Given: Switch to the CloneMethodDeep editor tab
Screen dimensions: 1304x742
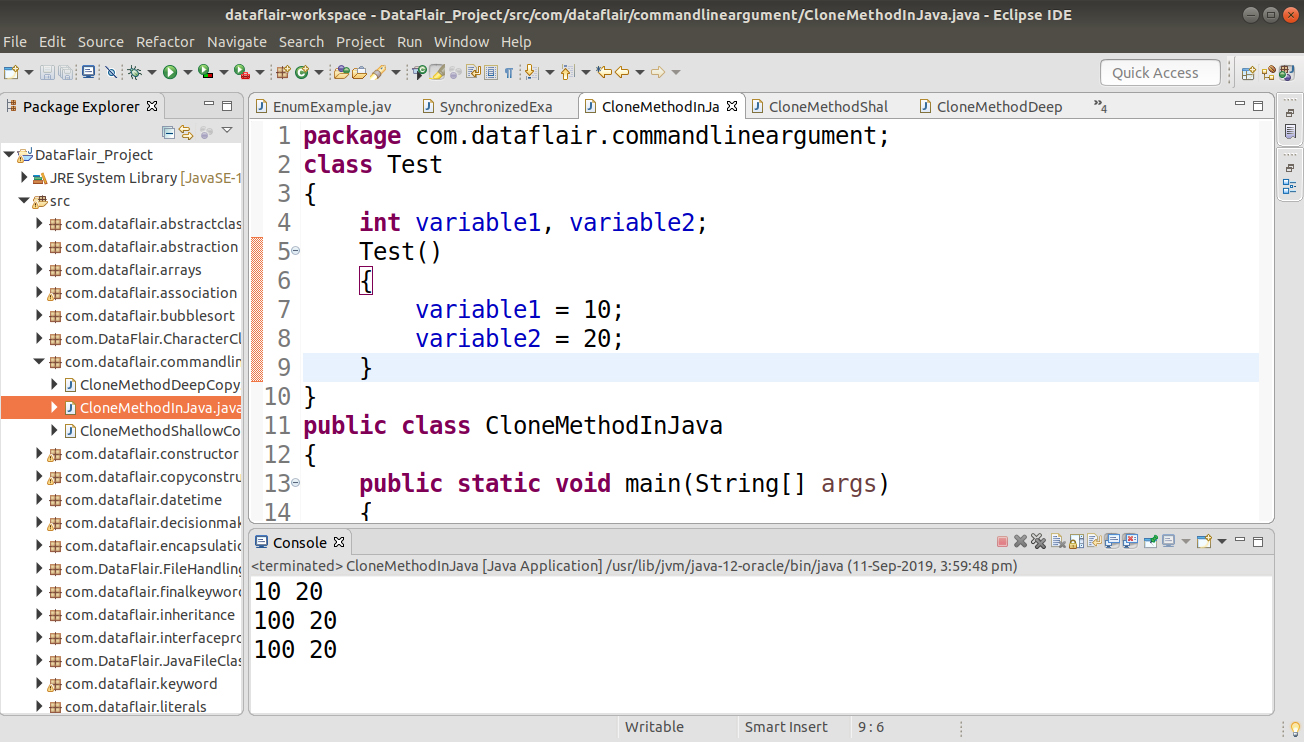Looking at the screenshot, I should pyautogui.click(x=991, y=106).
